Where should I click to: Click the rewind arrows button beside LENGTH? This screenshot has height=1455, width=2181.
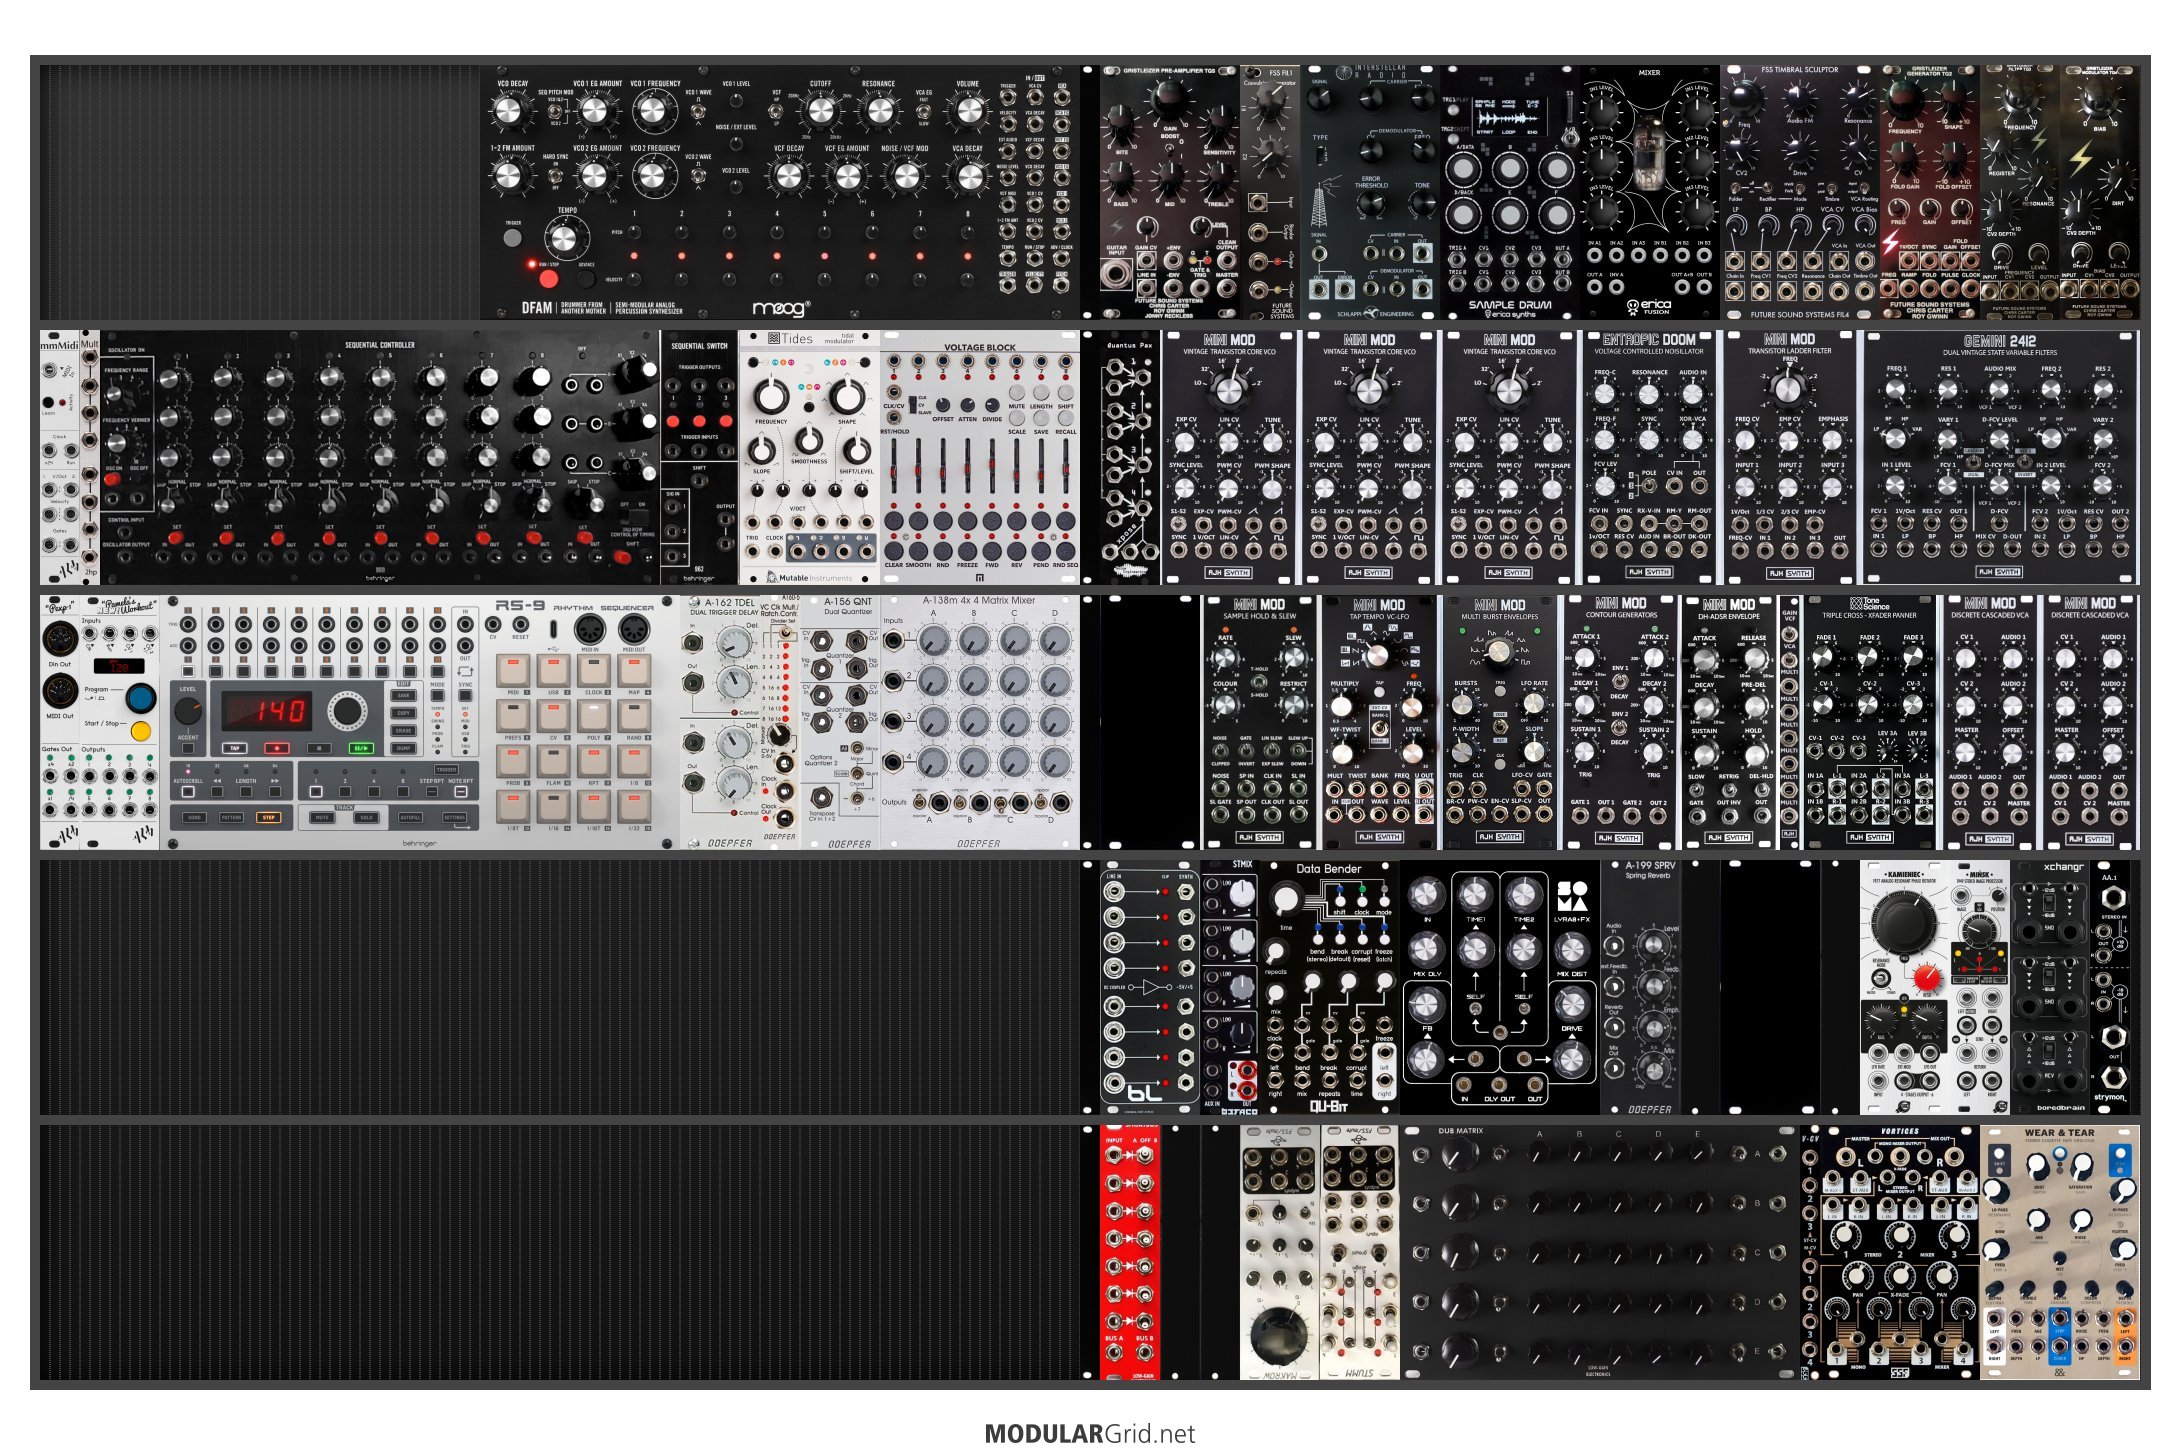tap(217, 792)
